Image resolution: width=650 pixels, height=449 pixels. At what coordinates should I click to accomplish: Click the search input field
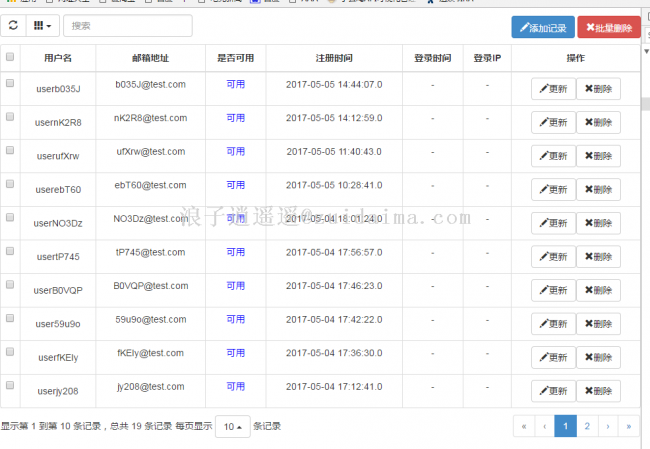(x=127, y=26)
